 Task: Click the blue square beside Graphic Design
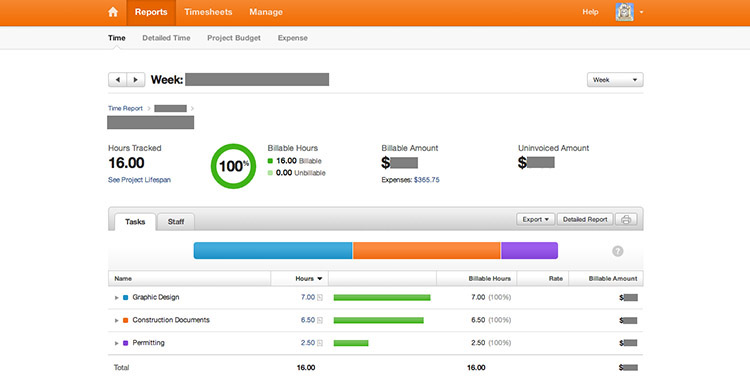pos(125,298)
